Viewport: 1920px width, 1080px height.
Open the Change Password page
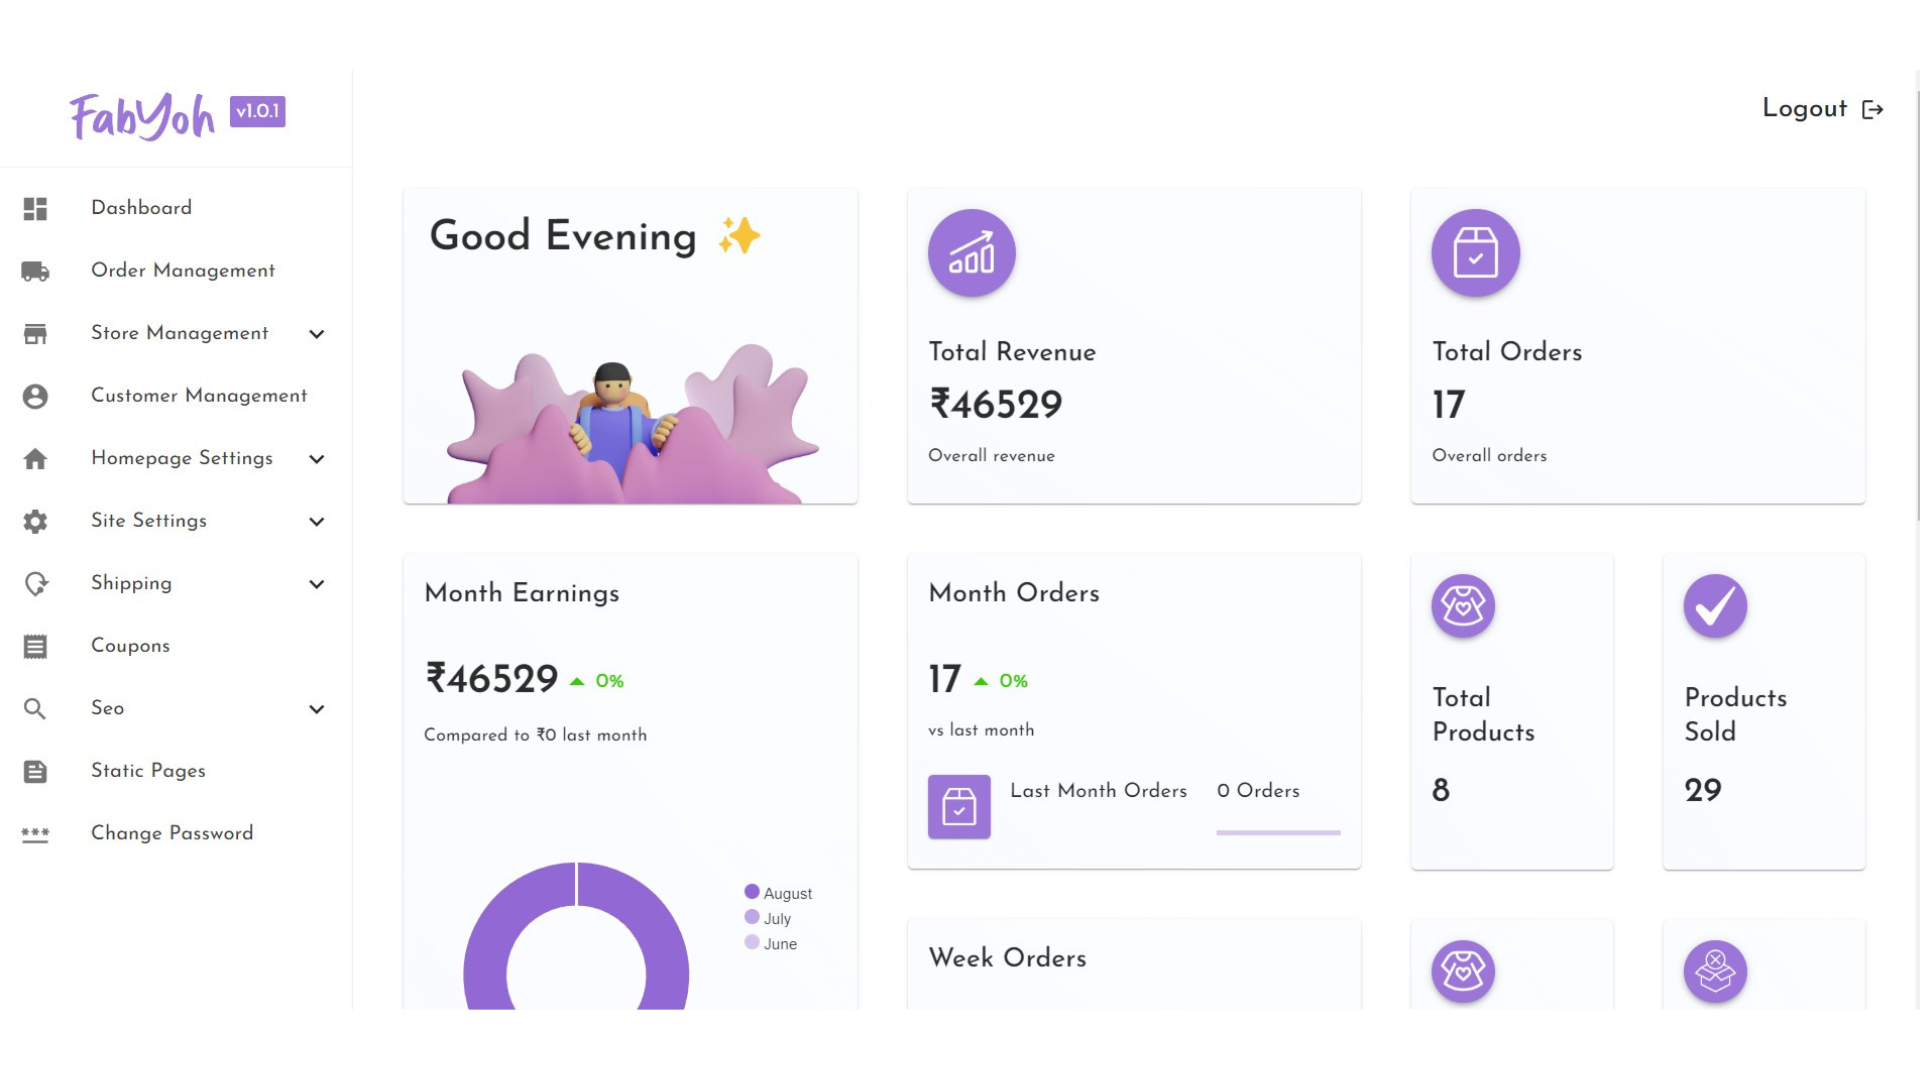click(x=172, y=833)
